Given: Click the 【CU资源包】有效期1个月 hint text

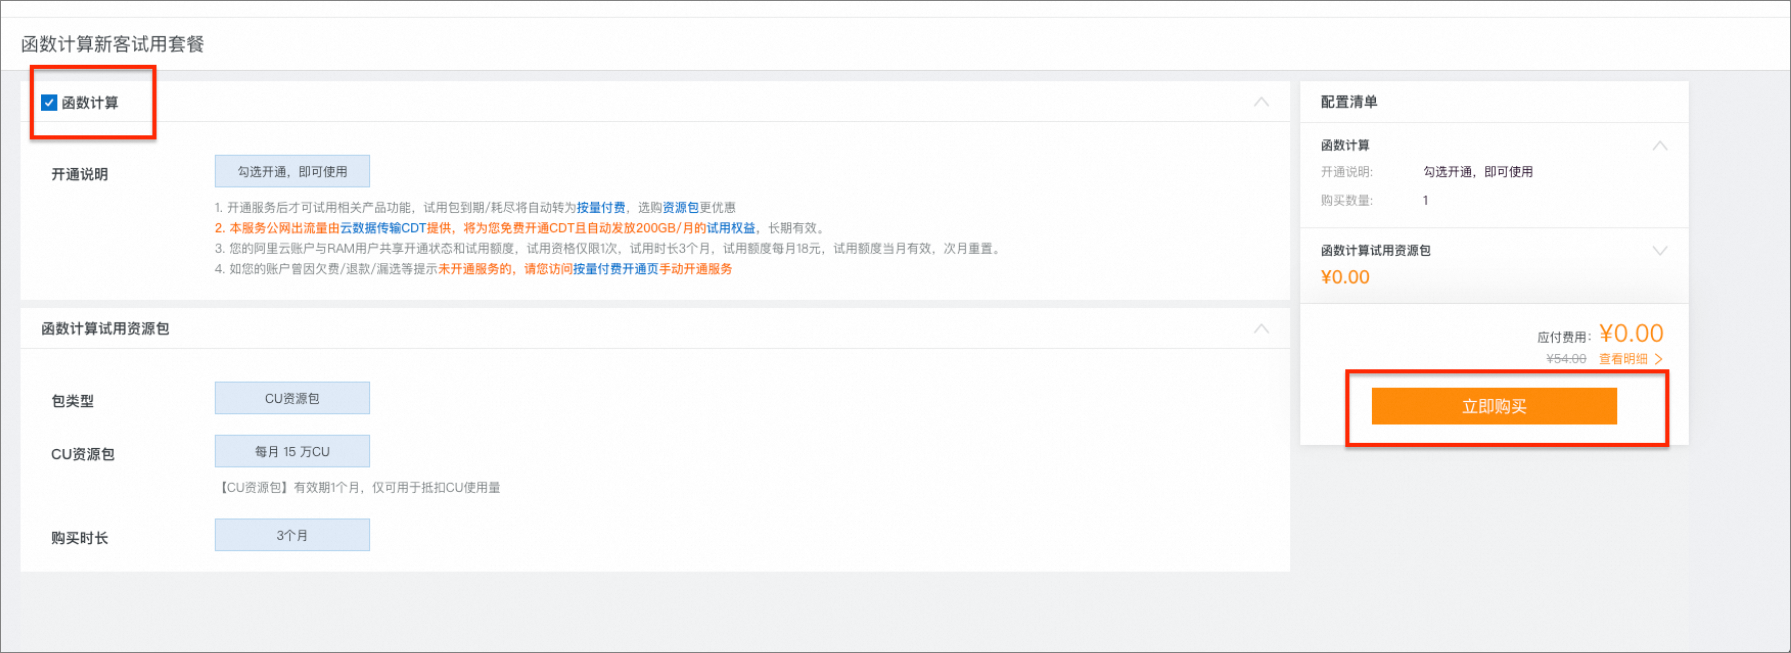Looking at the screenshot, I should 359,488.
